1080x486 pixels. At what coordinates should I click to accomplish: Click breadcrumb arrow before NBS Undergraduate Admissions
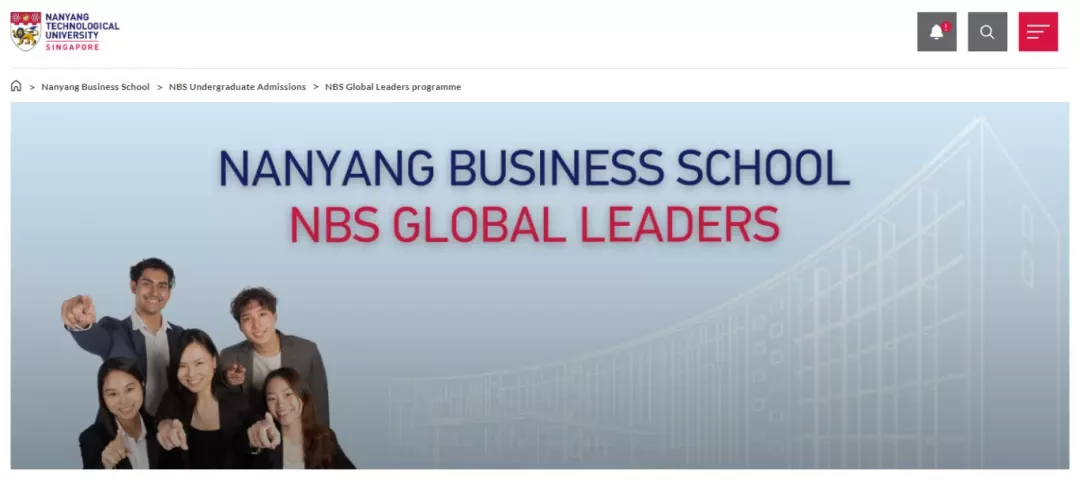159,87
